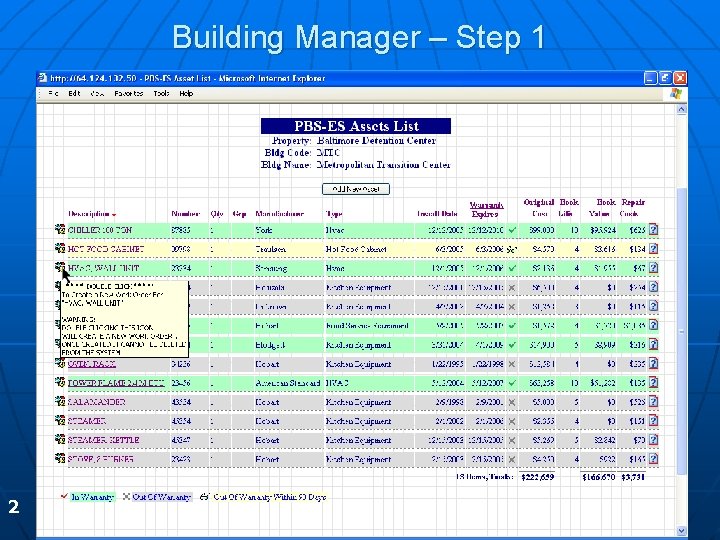This screenshot has width=720, height=540.
Task: Click the vertical scrollbar thumb
Action: (681, 331)
